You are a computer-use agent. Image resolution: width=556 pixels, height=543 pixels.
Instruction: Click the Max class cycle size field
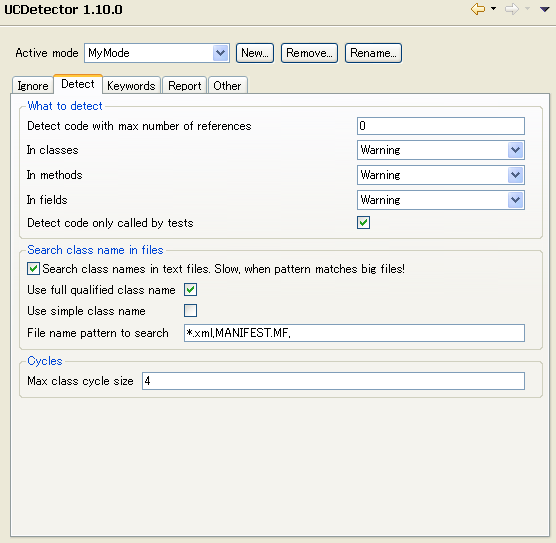[333, 381]
